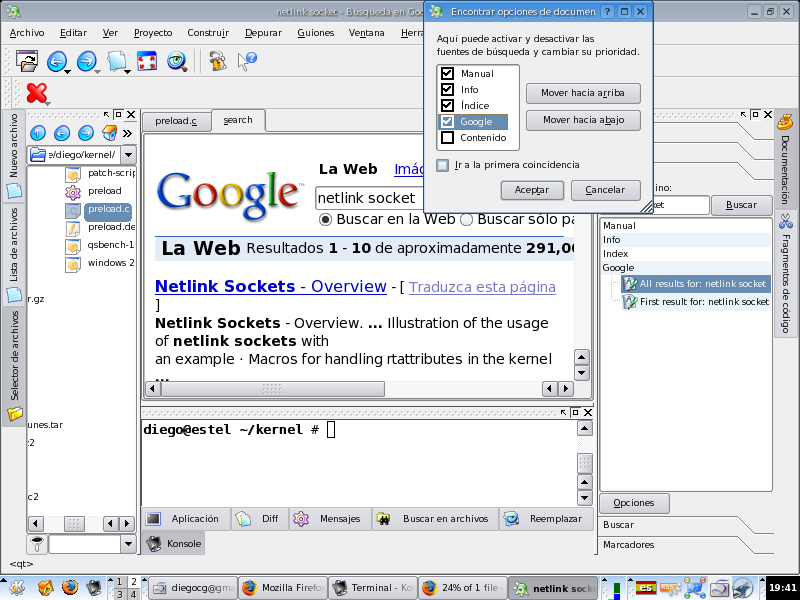The image size is (800, 600).
Task: Click file selector back arrow icon
Action: click(x=62, y=133)
